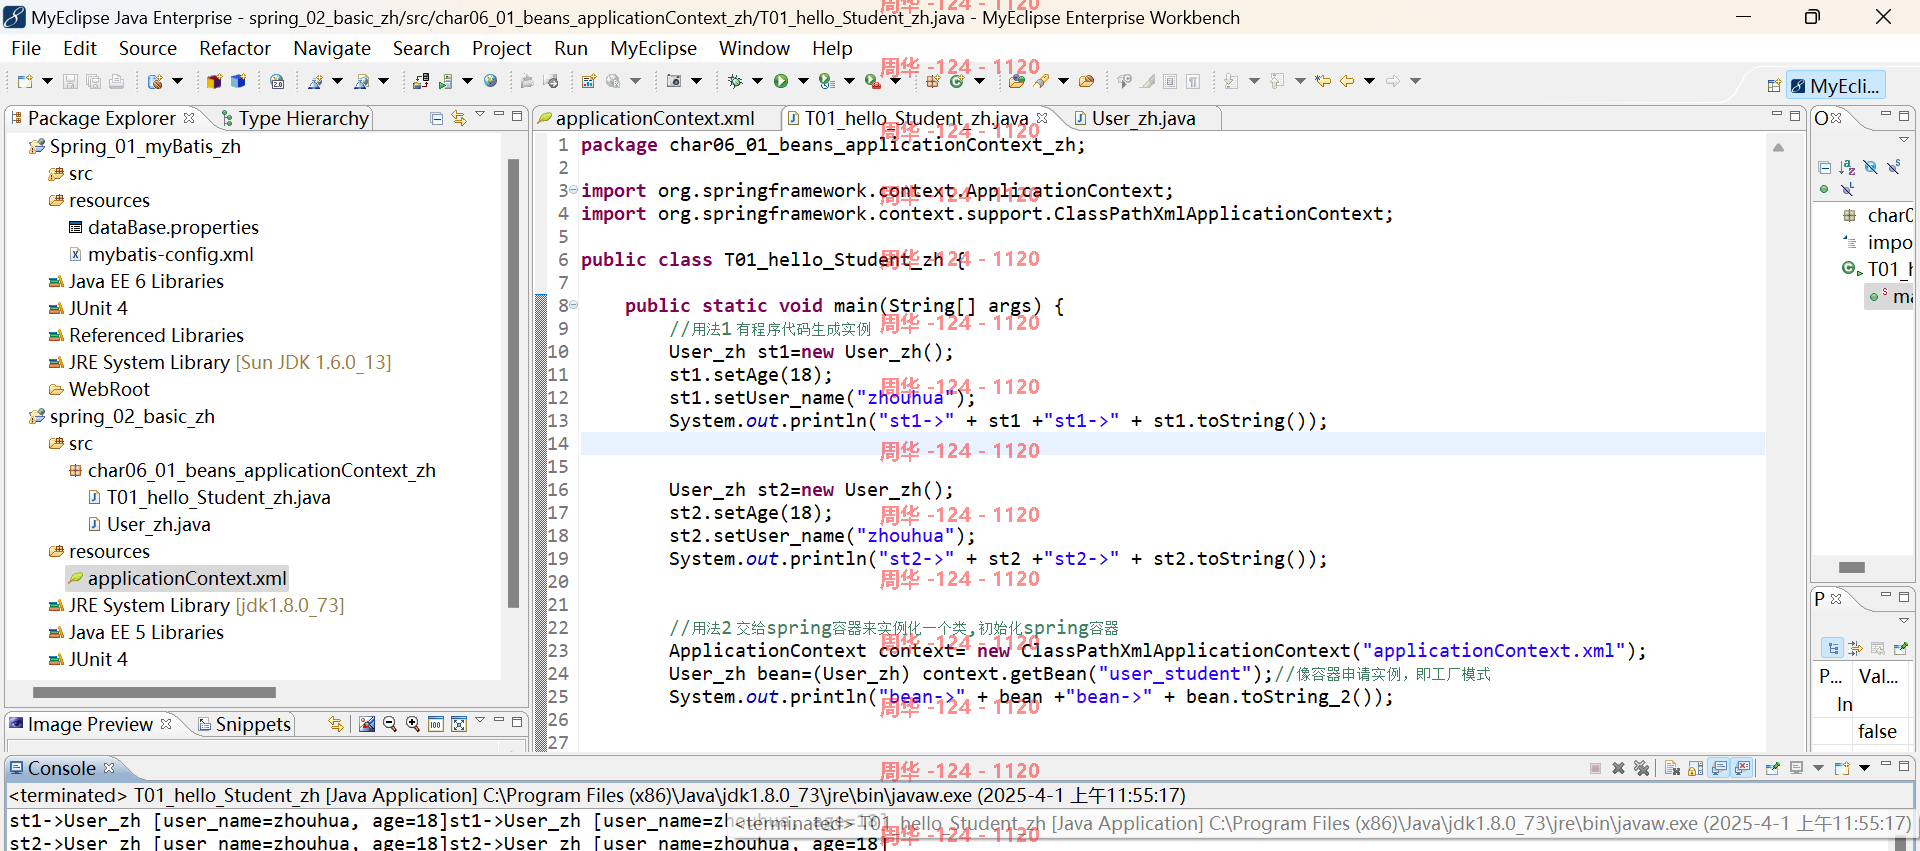The height and width of the screenshot is (851, 1920).
Task: Open the Debug configurations dropdown arrow
Action: 757,81
